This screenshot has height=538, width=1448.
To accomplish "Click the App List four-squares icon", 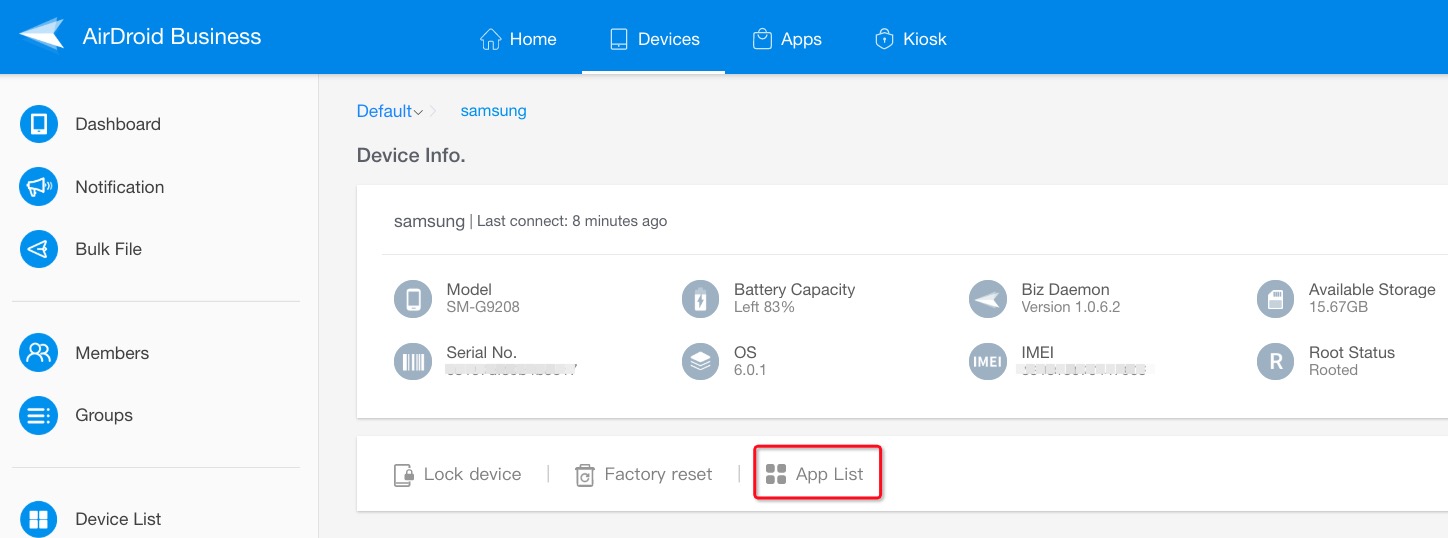I will (x=776, y=474).
